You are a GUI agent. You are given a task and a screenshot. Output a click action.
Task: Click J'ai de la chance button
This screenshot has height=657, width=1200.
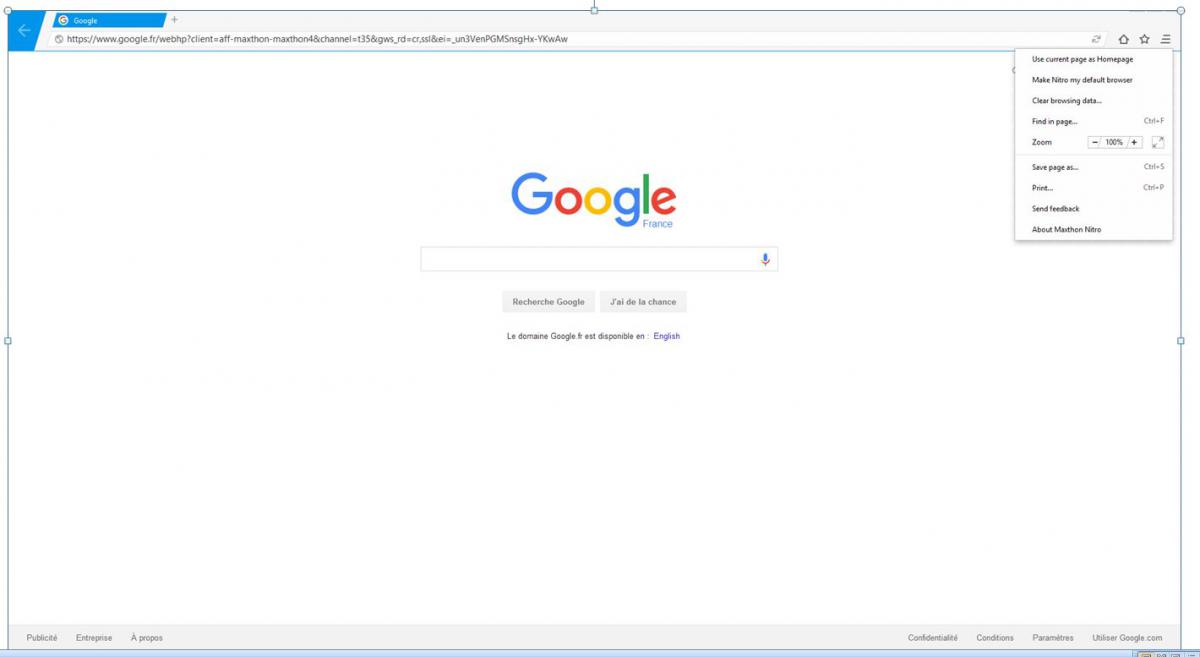pyautogui.click(x=643, y=302)
